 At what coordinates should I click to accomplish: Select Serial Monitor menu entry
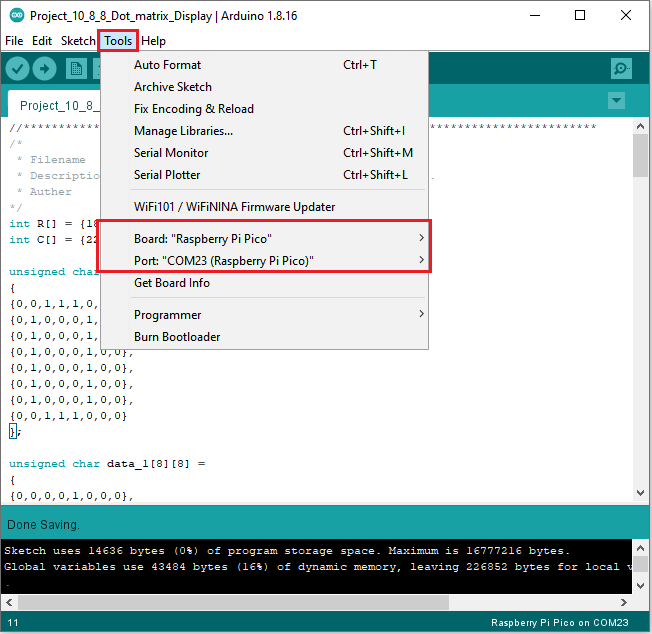click(264, 153)
